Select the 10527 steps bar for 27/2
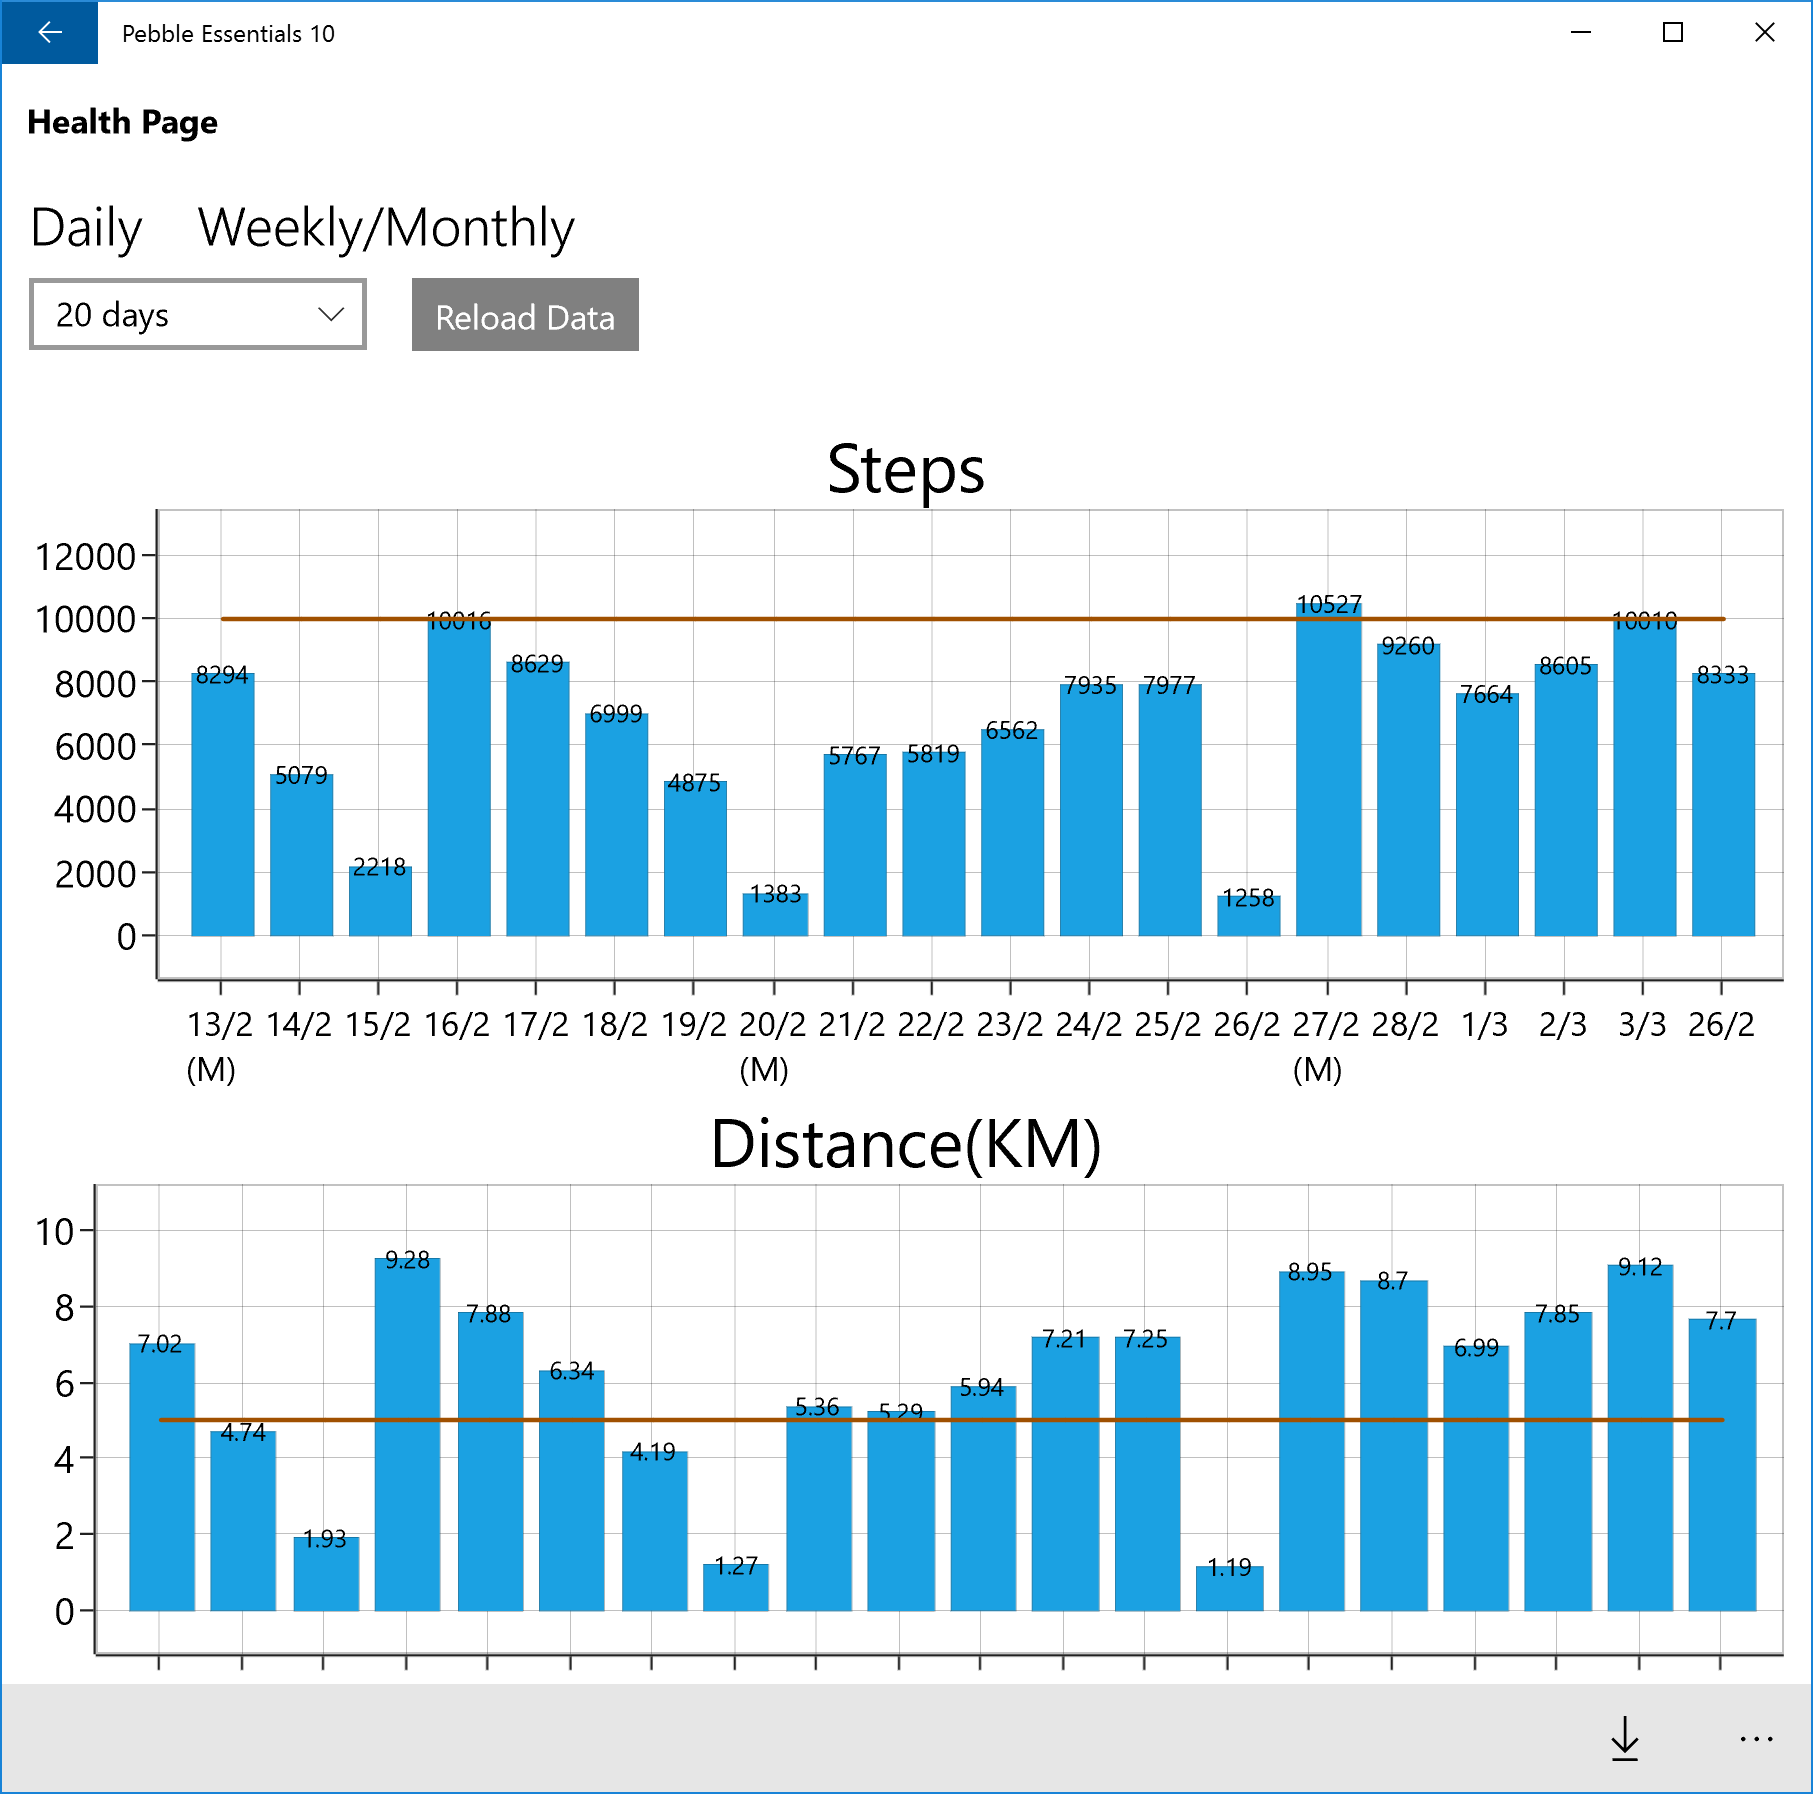1813x1794 pixels. click(x=1328, y=770)
